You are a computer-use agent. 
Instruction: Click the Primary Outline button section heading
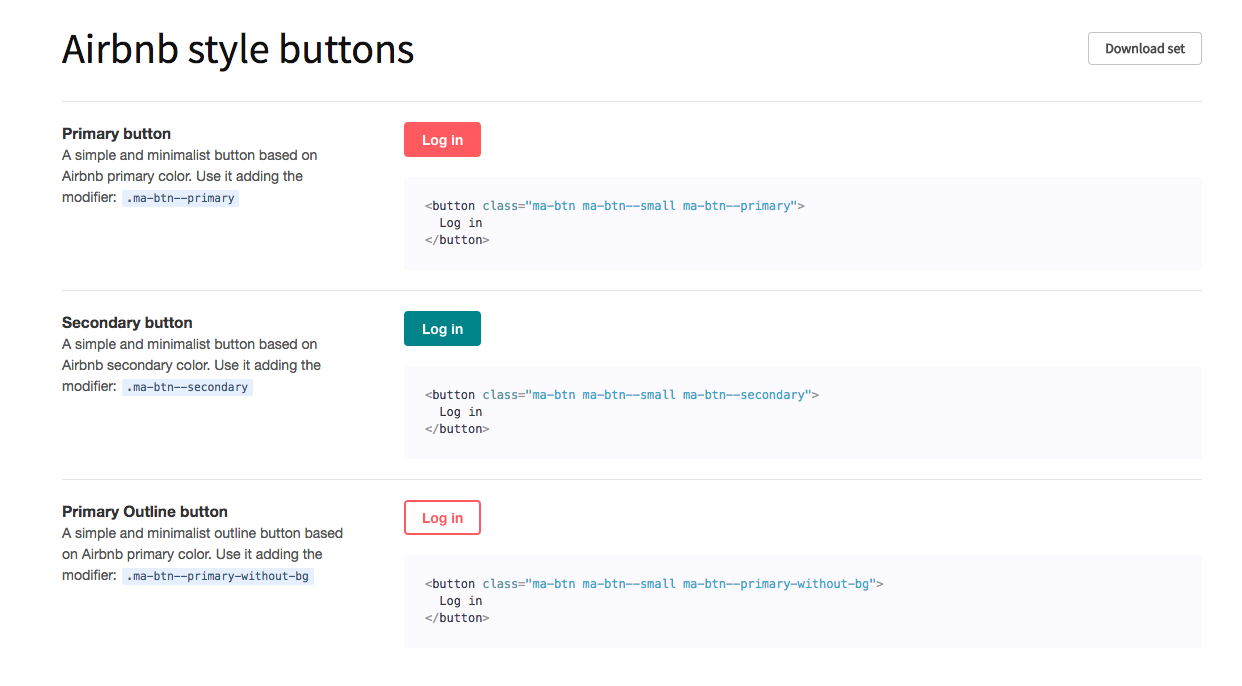click(145, 511)
